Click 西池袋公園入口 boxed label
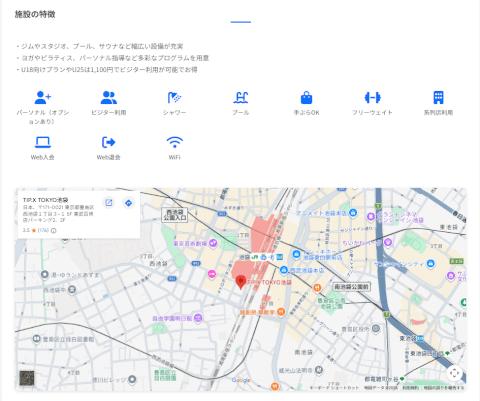This screenshot has height=401, width=480. 175,215
